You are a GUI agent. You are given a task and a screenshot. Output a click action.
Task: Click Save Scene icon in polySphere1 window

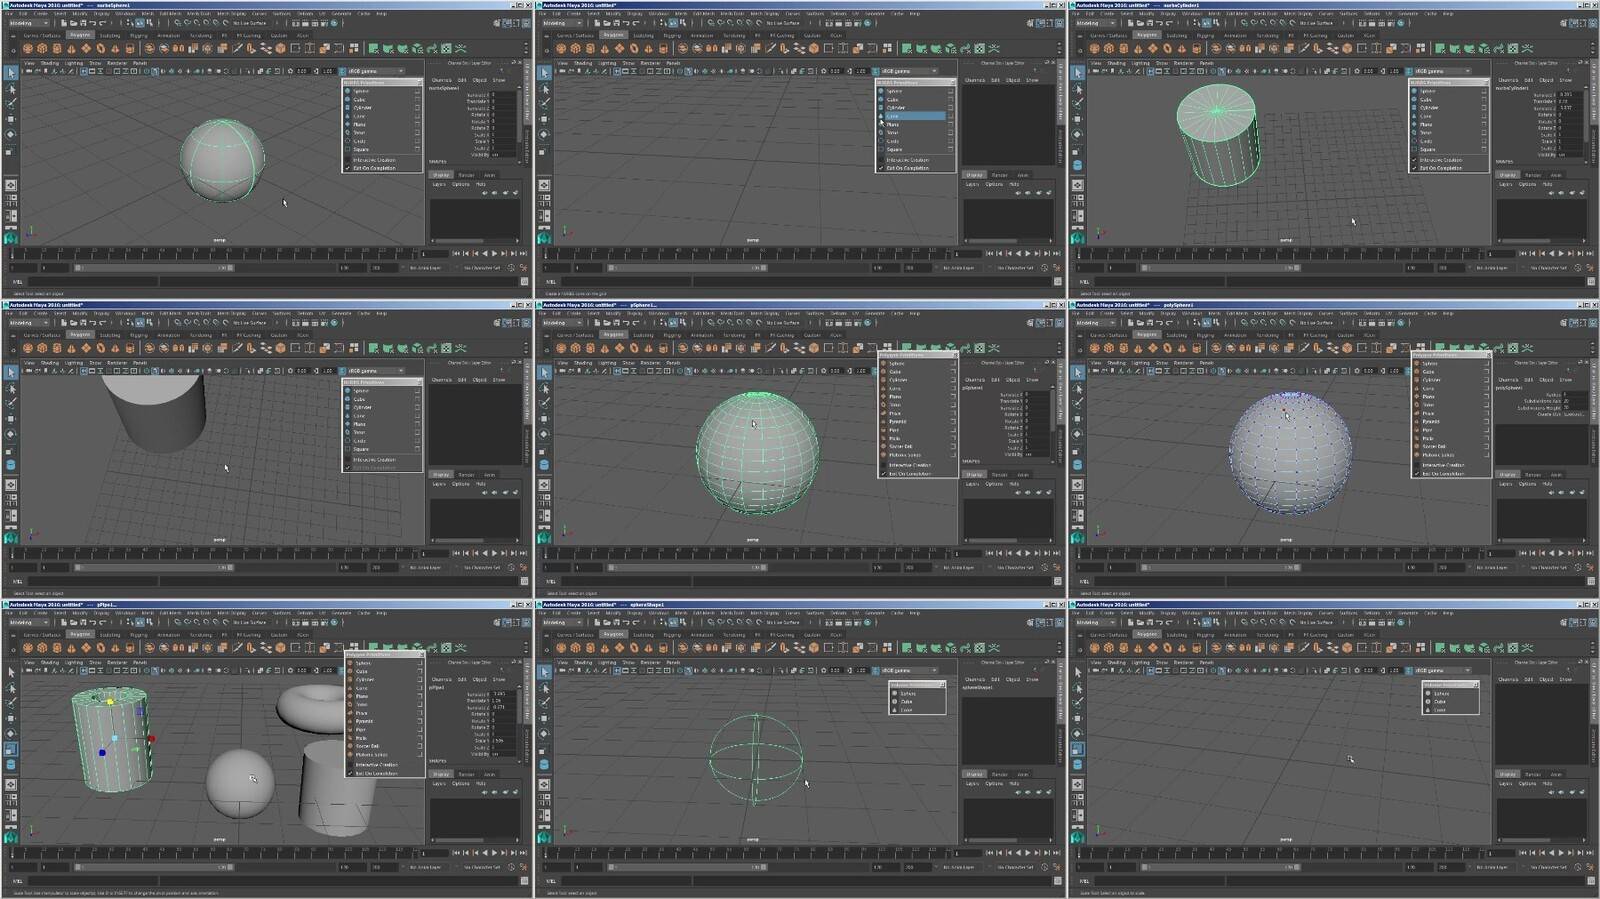click(x=1150, y=323)
